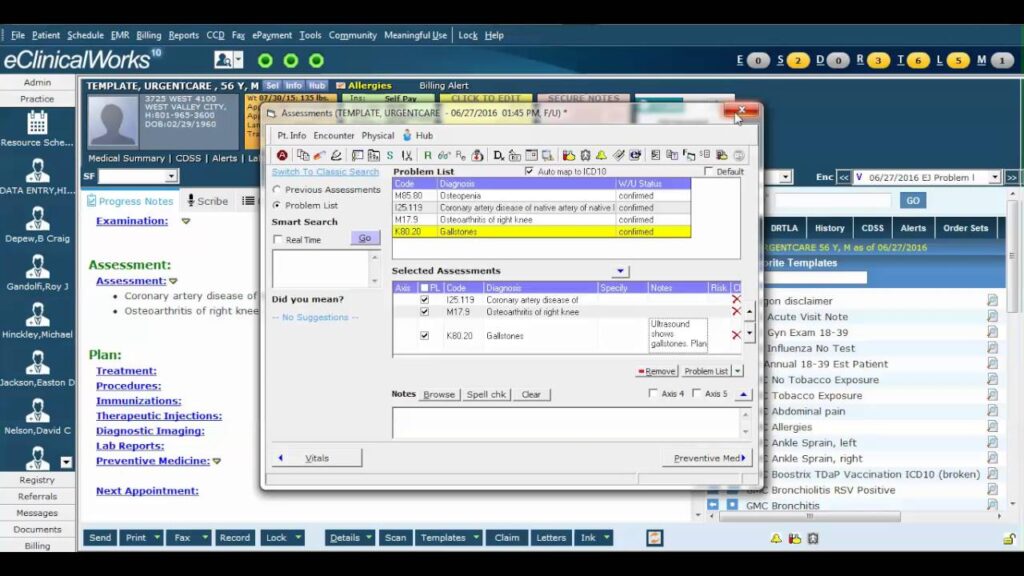Open the Reports menu

pos(184,35)
